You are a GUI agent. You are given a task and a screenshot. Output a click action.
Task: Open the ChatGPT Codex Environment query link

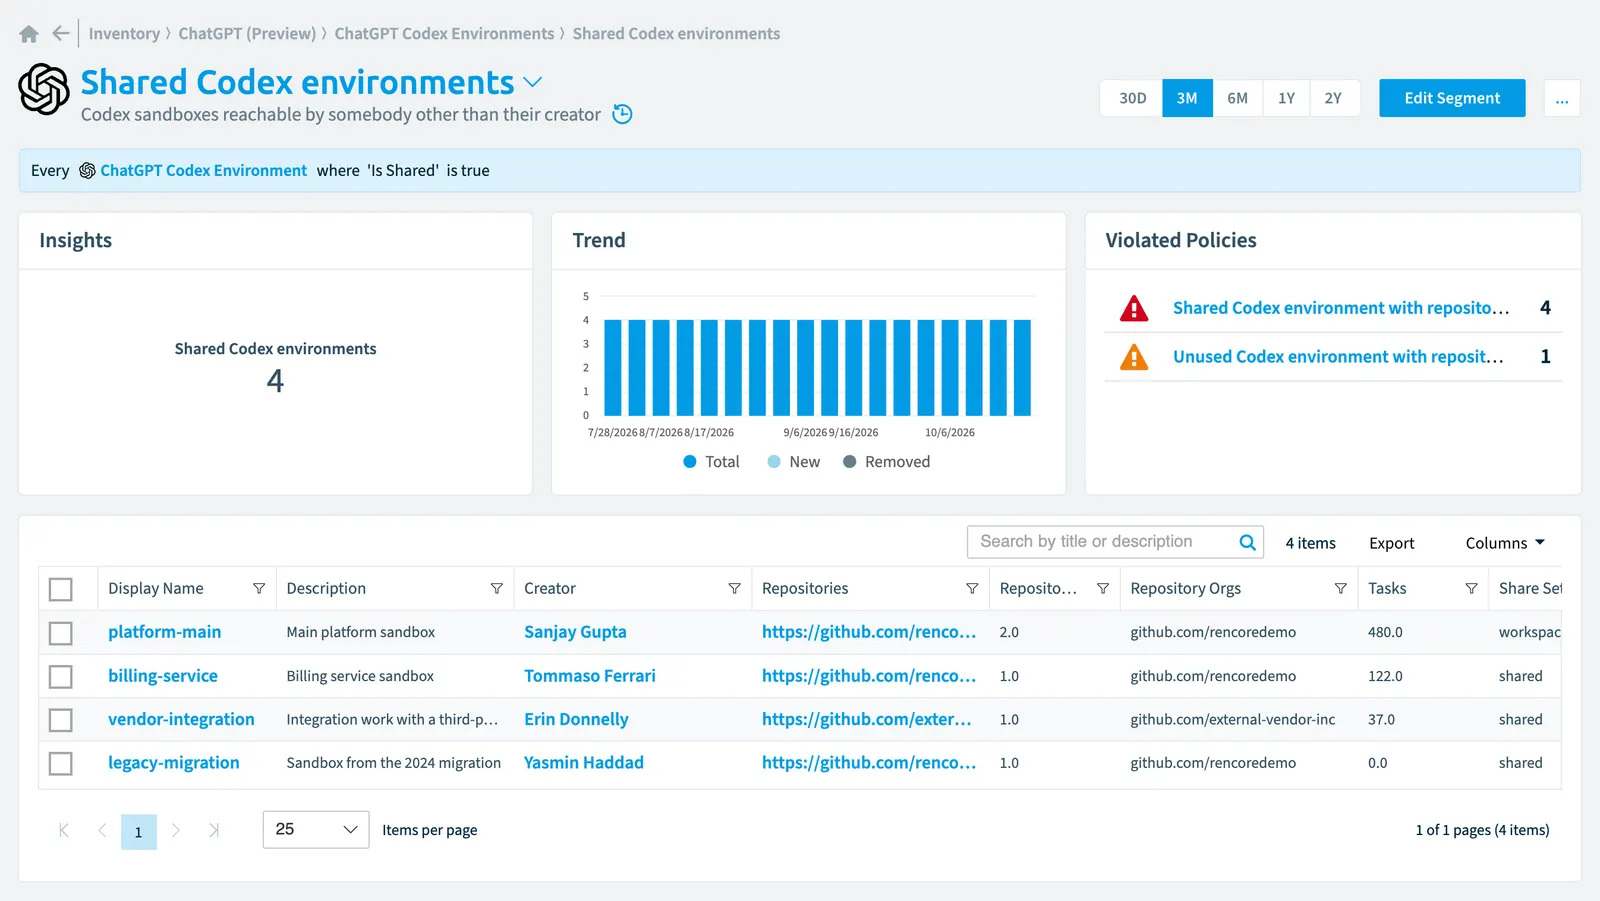pyautogui.click(x=203, y=171)
